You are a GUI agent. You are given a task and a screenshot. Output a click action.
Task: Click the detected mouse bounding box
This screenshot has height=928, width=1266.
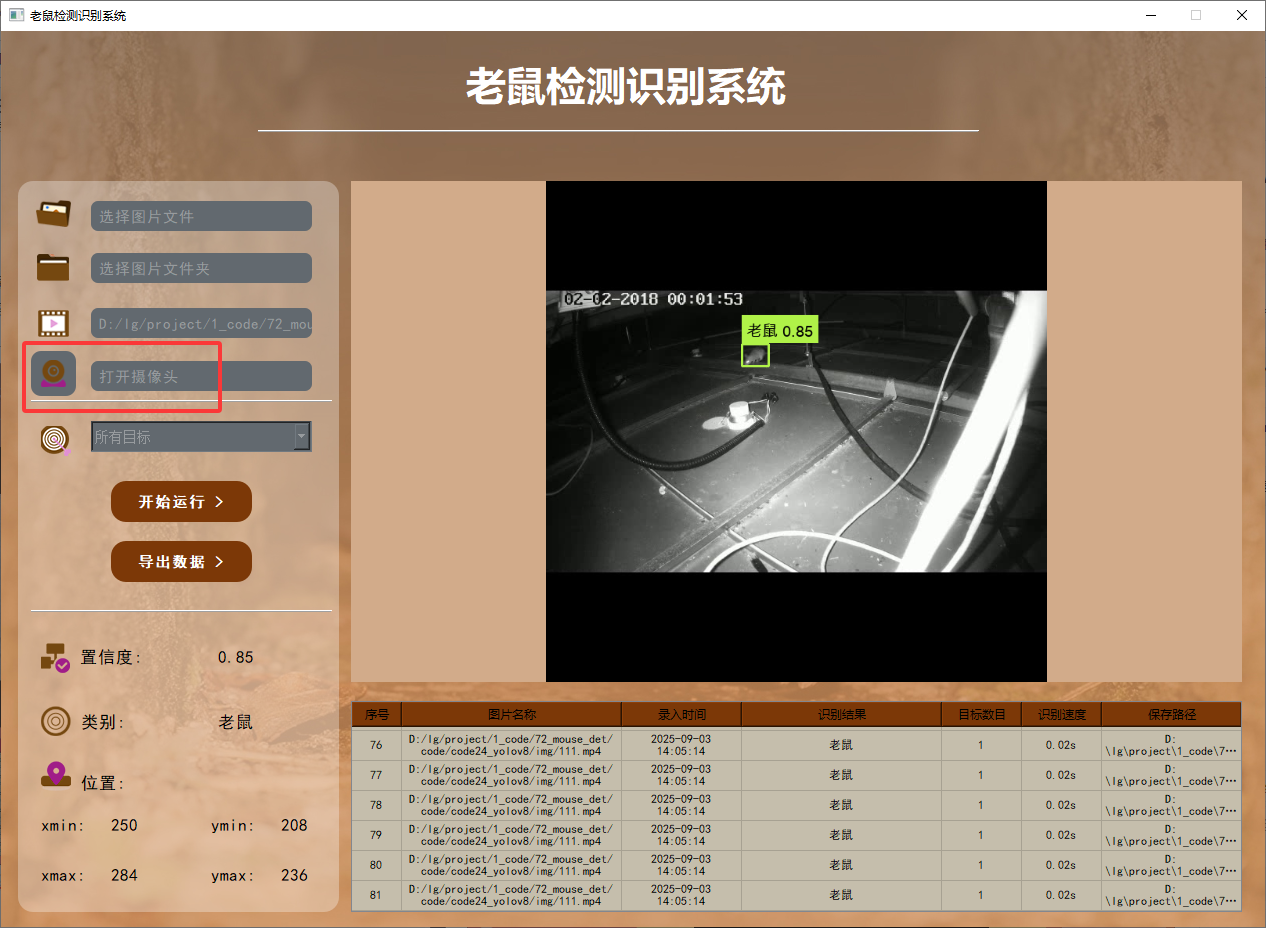pyautogui.click(x=755, y=355)
